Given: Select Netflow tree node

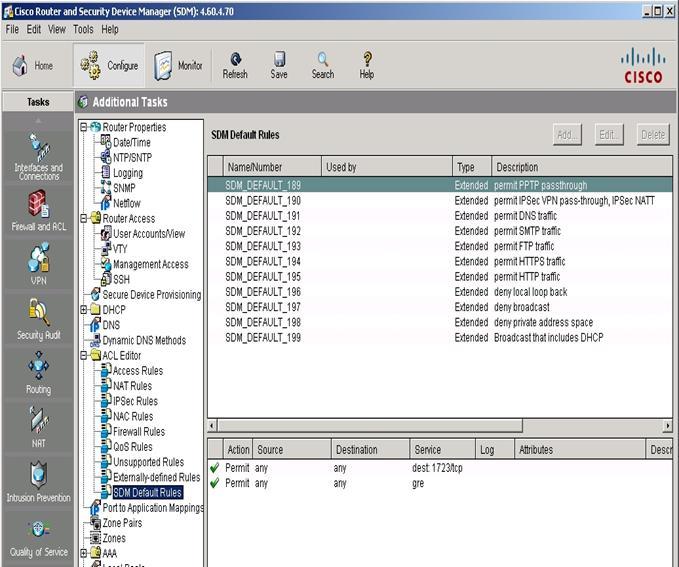Looking at the screenshot, I should (127, 203).
